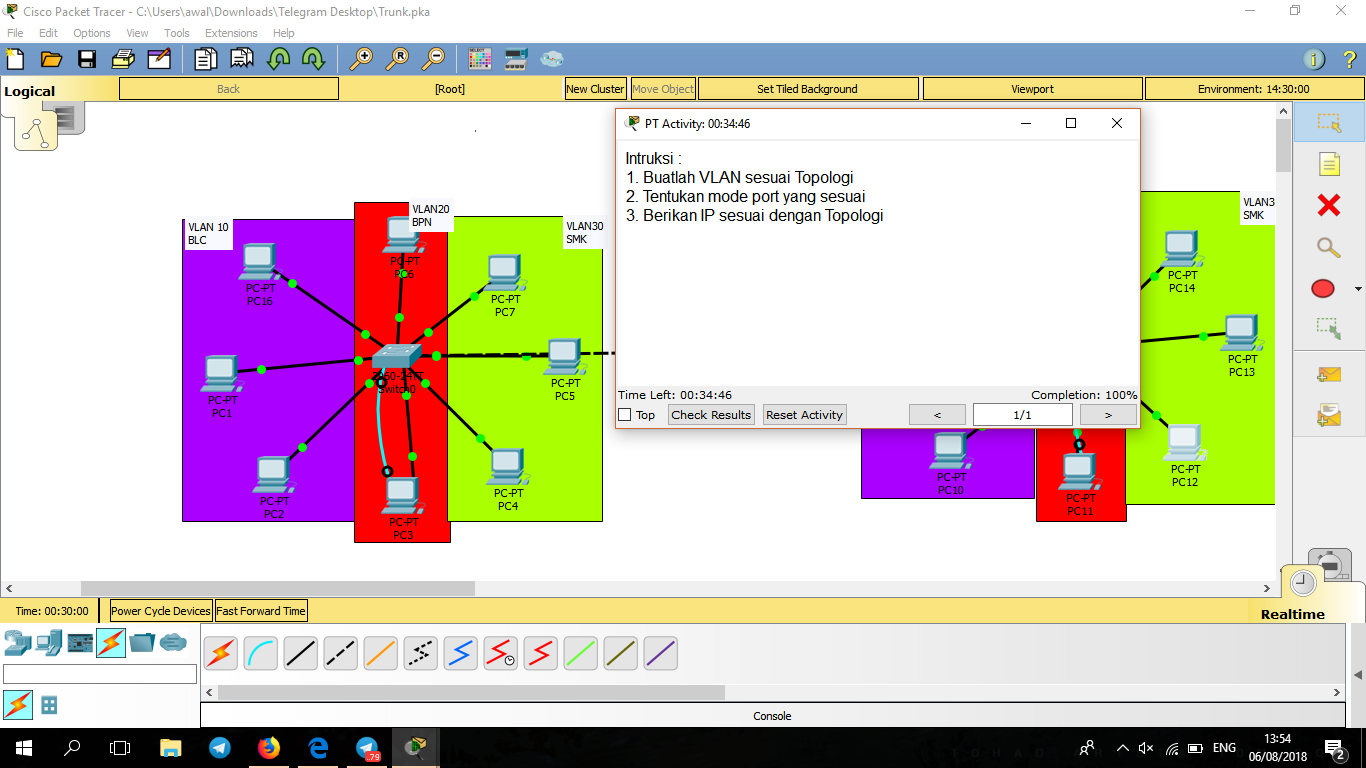
Task: Click the left arrow to go back a page
Action: click(x=937, y=414)
